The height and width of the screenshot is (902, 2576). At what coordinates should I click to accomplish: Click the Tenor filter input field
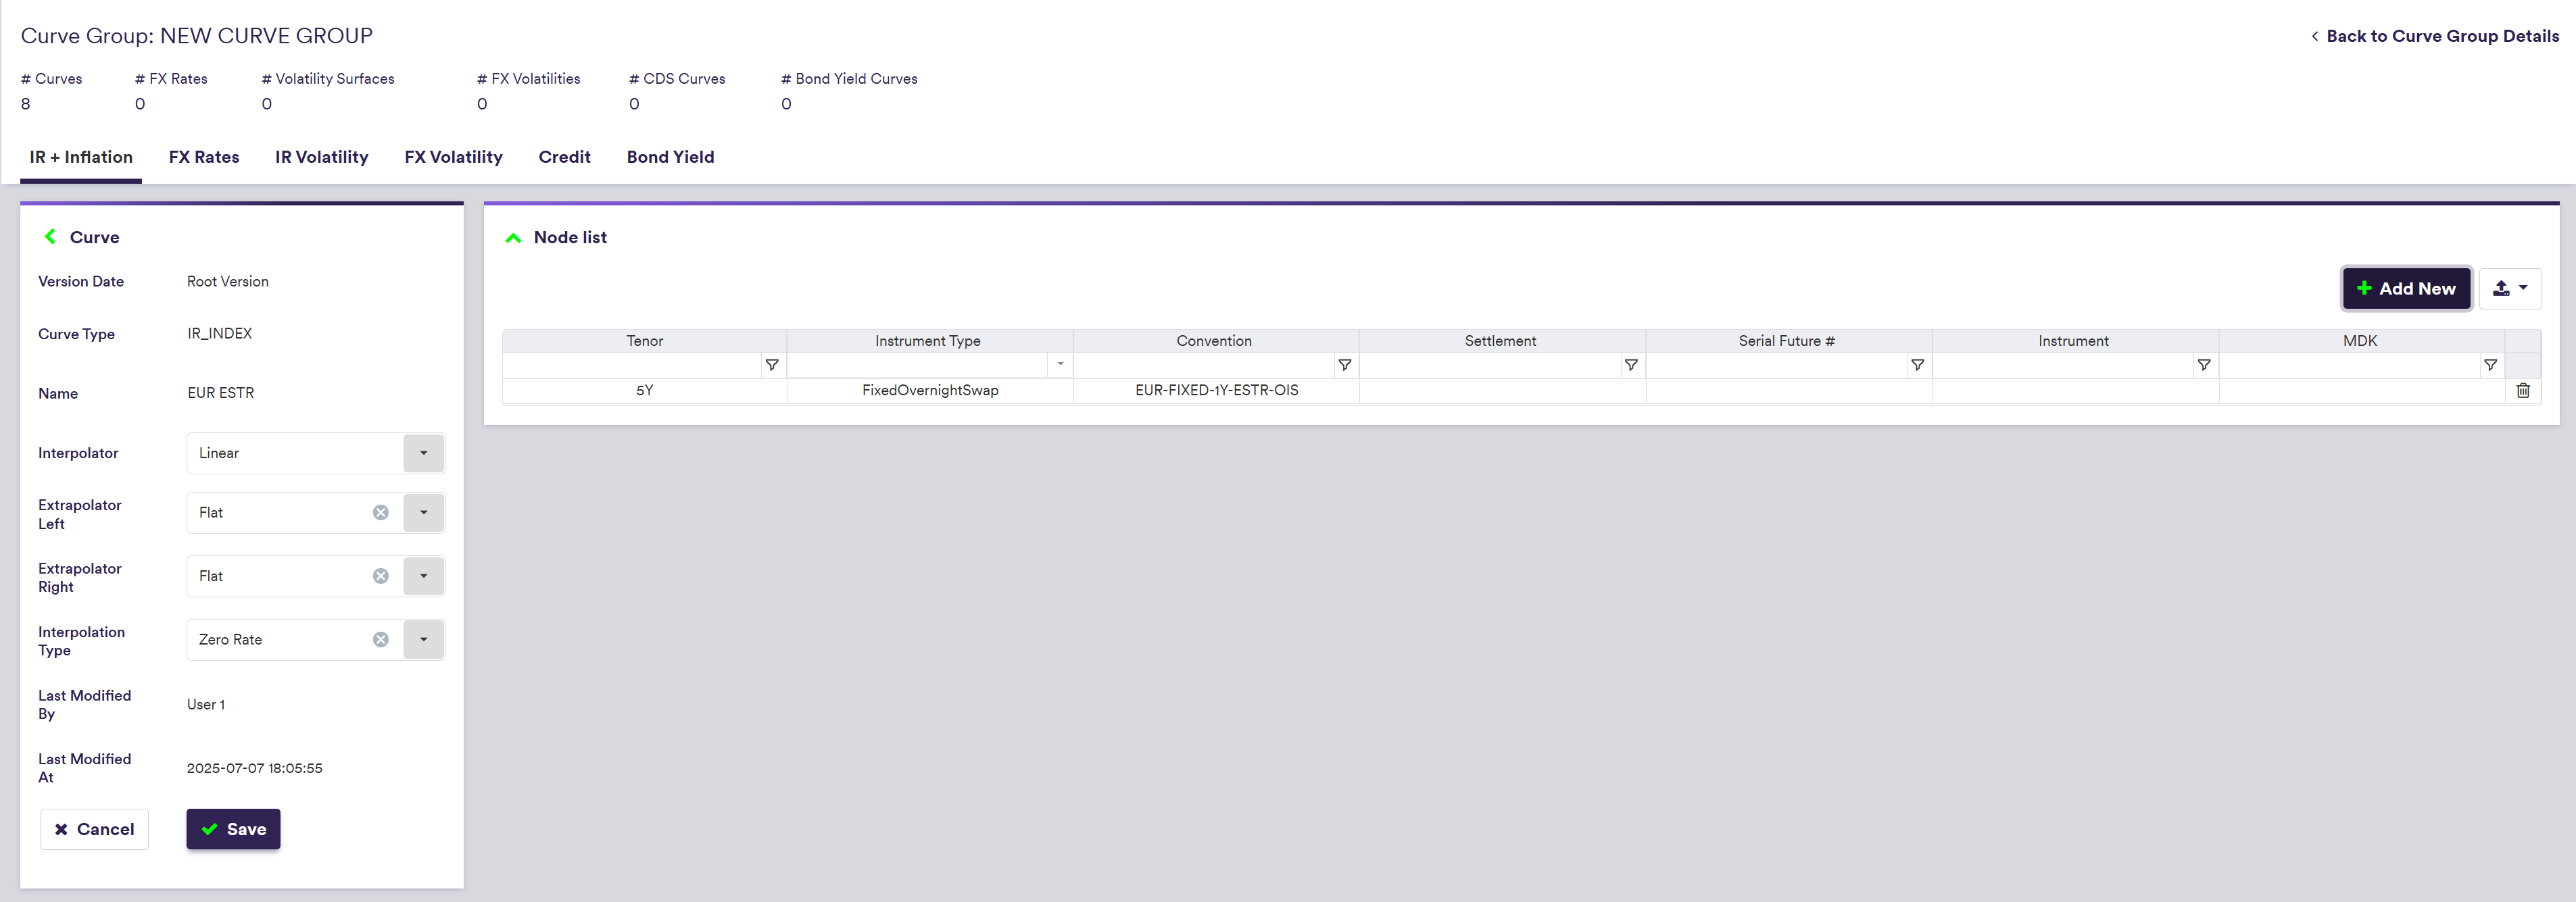coord(632,365)
